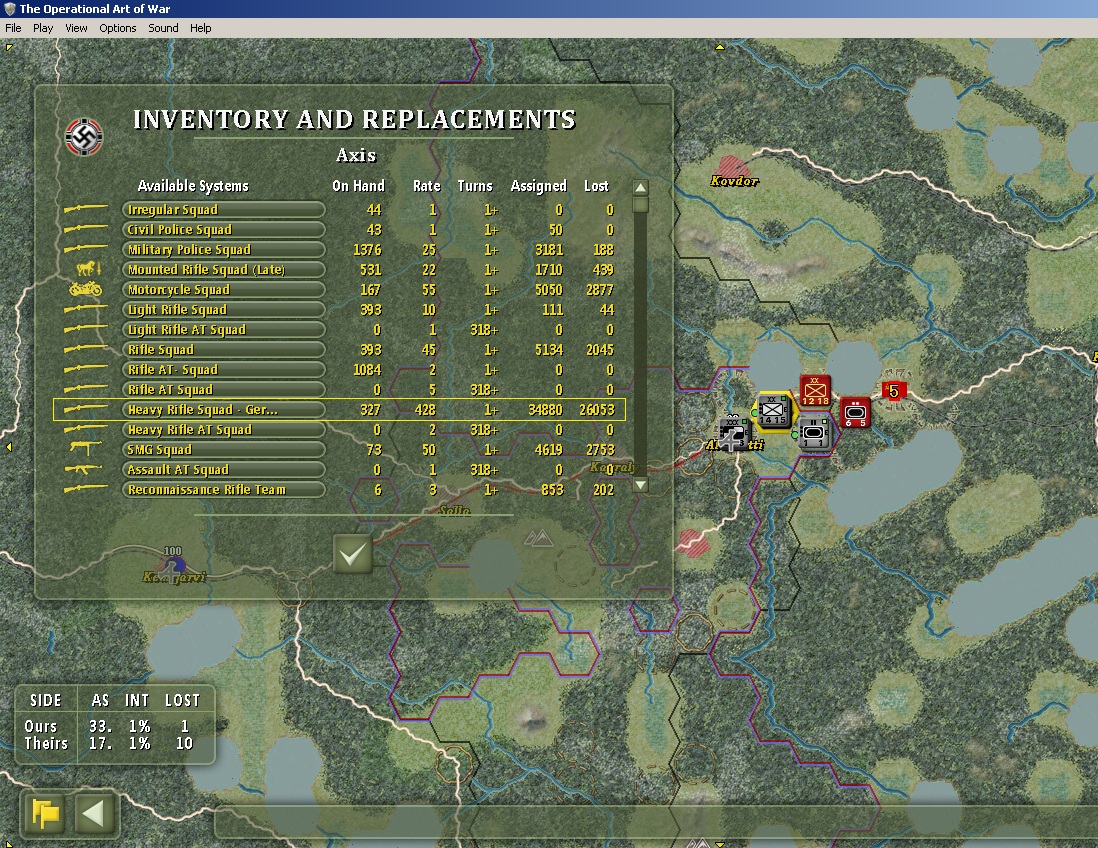Click the rifle icon beside Civil Police Squad
The height and width of the screenshot is (848, 1098).
click(85, 228)
